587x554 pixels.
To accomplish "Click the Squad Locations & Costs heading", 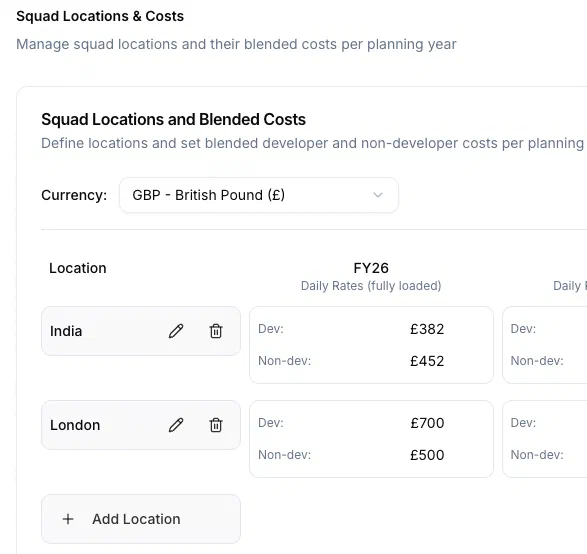I will (100, 16).
